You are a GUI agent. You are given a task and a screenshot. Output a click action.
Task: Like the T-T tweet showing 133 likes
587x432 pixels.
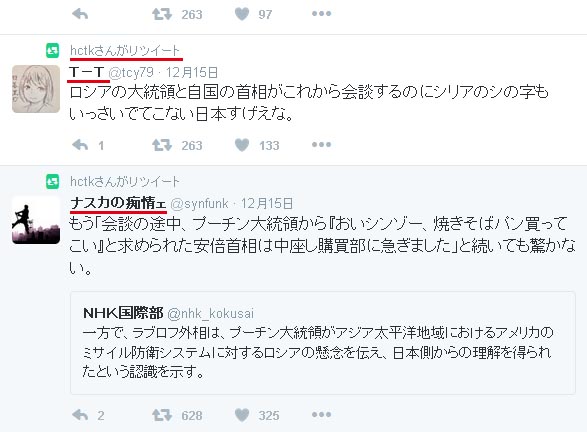[242, 145]
